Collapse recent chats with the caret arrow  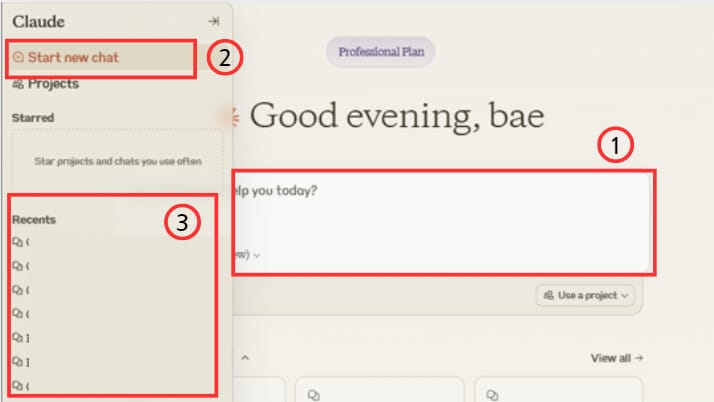(x=246, y=357)
